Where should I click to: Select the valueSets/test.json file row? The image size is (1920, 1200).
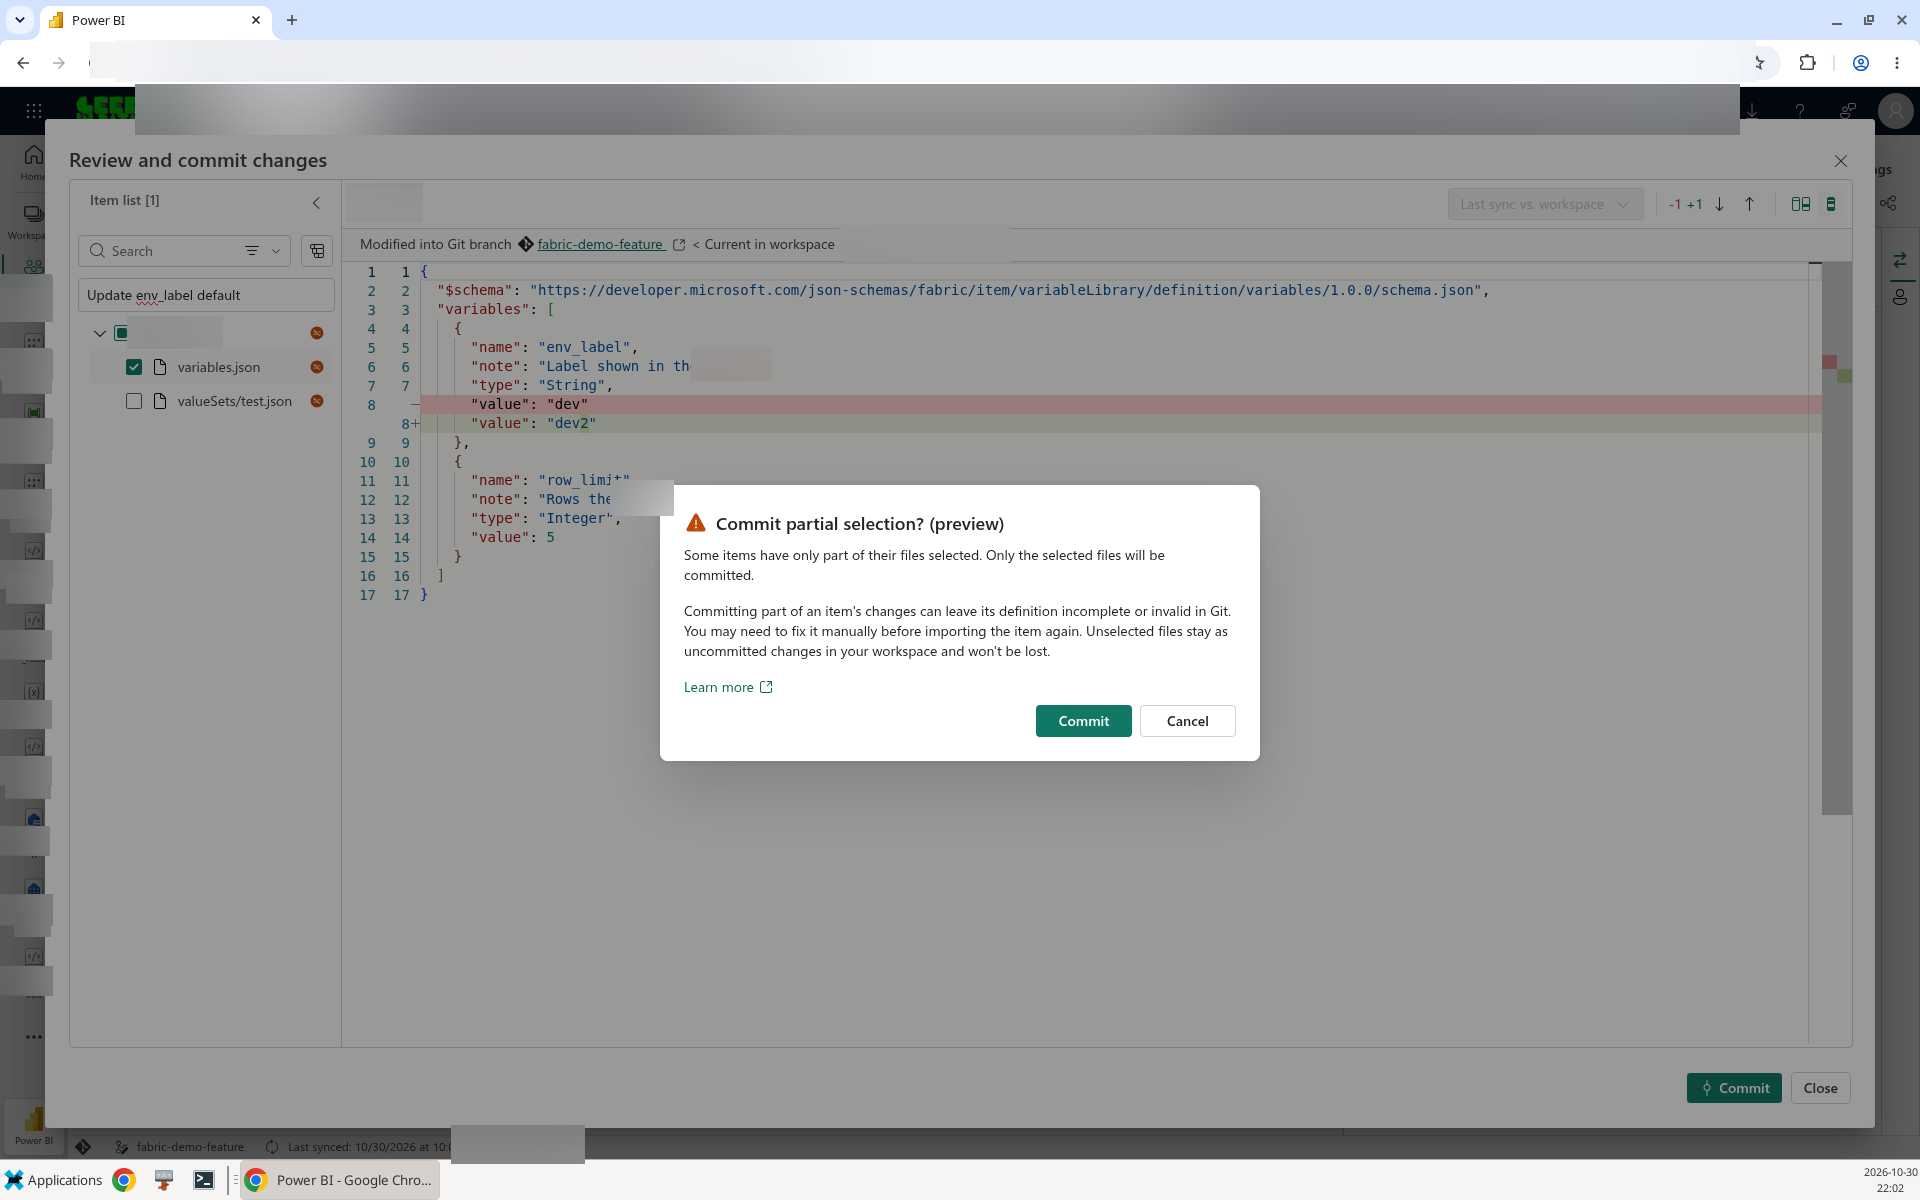[x=210, y=401]
